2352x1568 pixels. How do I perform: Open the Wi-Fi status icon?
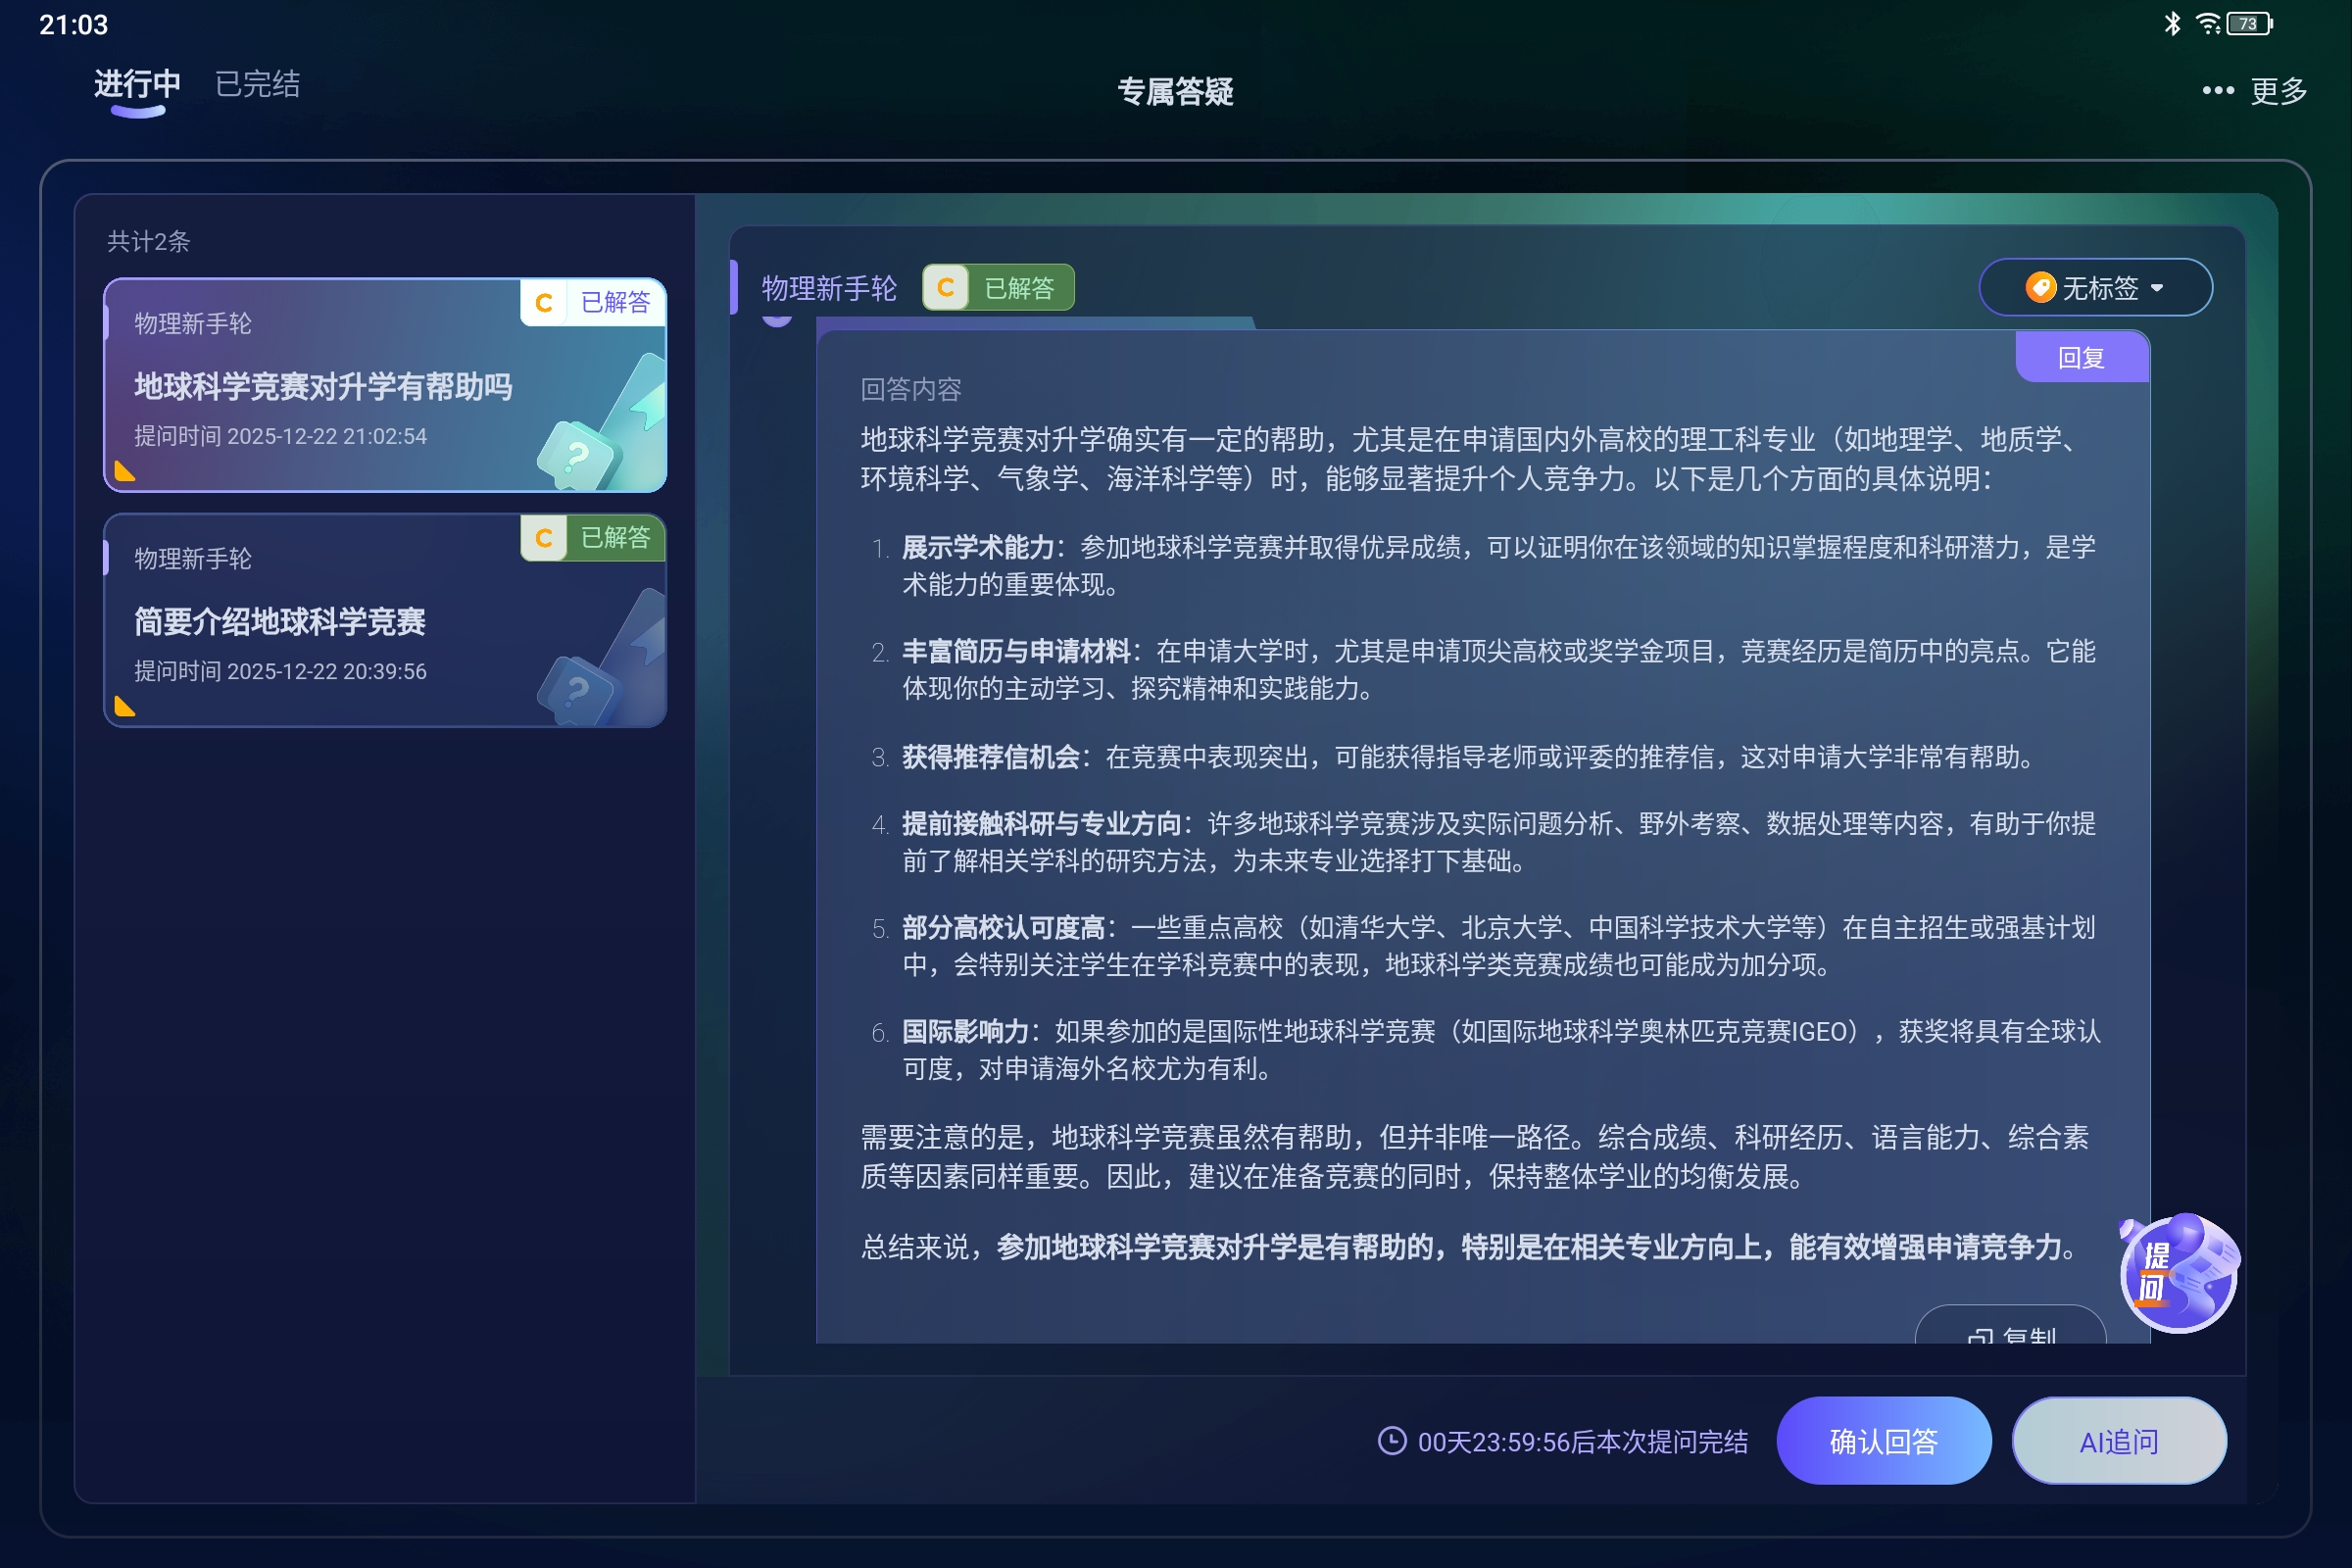[2207, 23]
